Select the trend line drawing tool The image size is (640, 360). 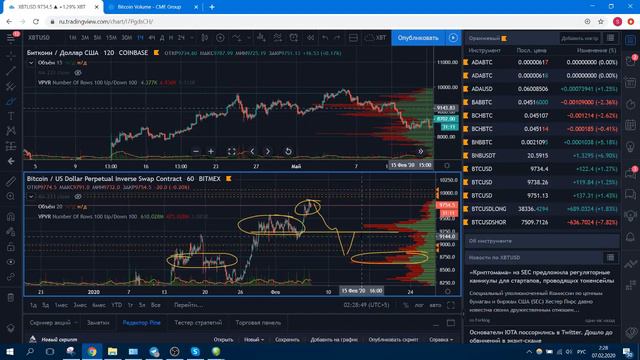click(x=11, y=70)
